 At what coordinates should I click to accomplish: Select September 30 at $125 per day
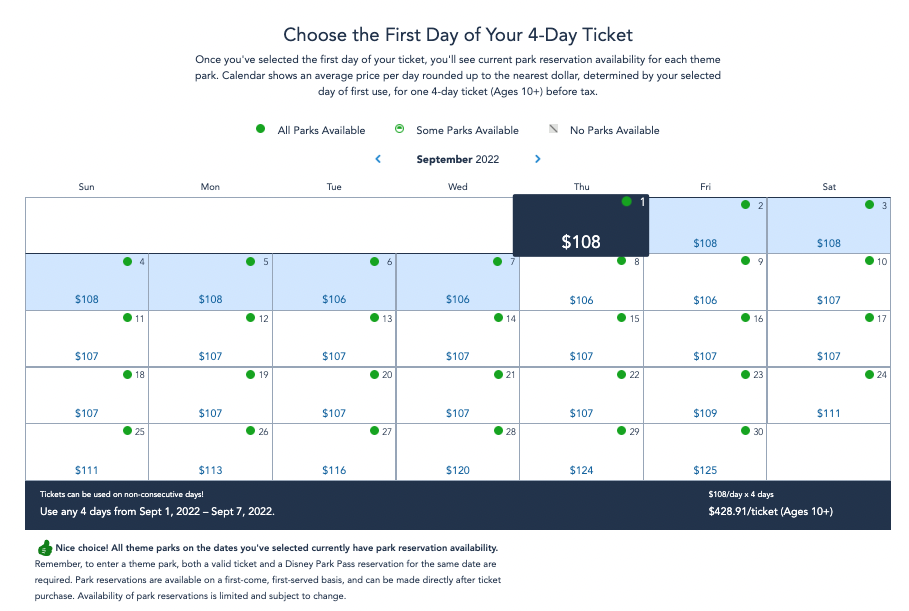(x=705, y=452)
